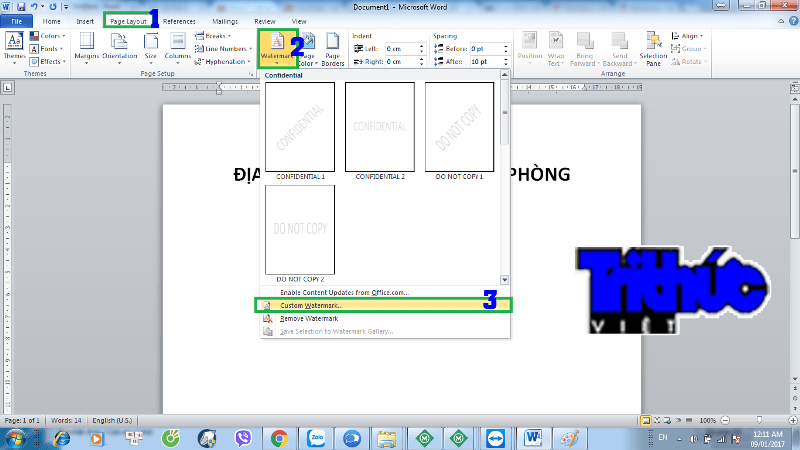Click Enable Content Updates from Office.com

click(385, 292)
